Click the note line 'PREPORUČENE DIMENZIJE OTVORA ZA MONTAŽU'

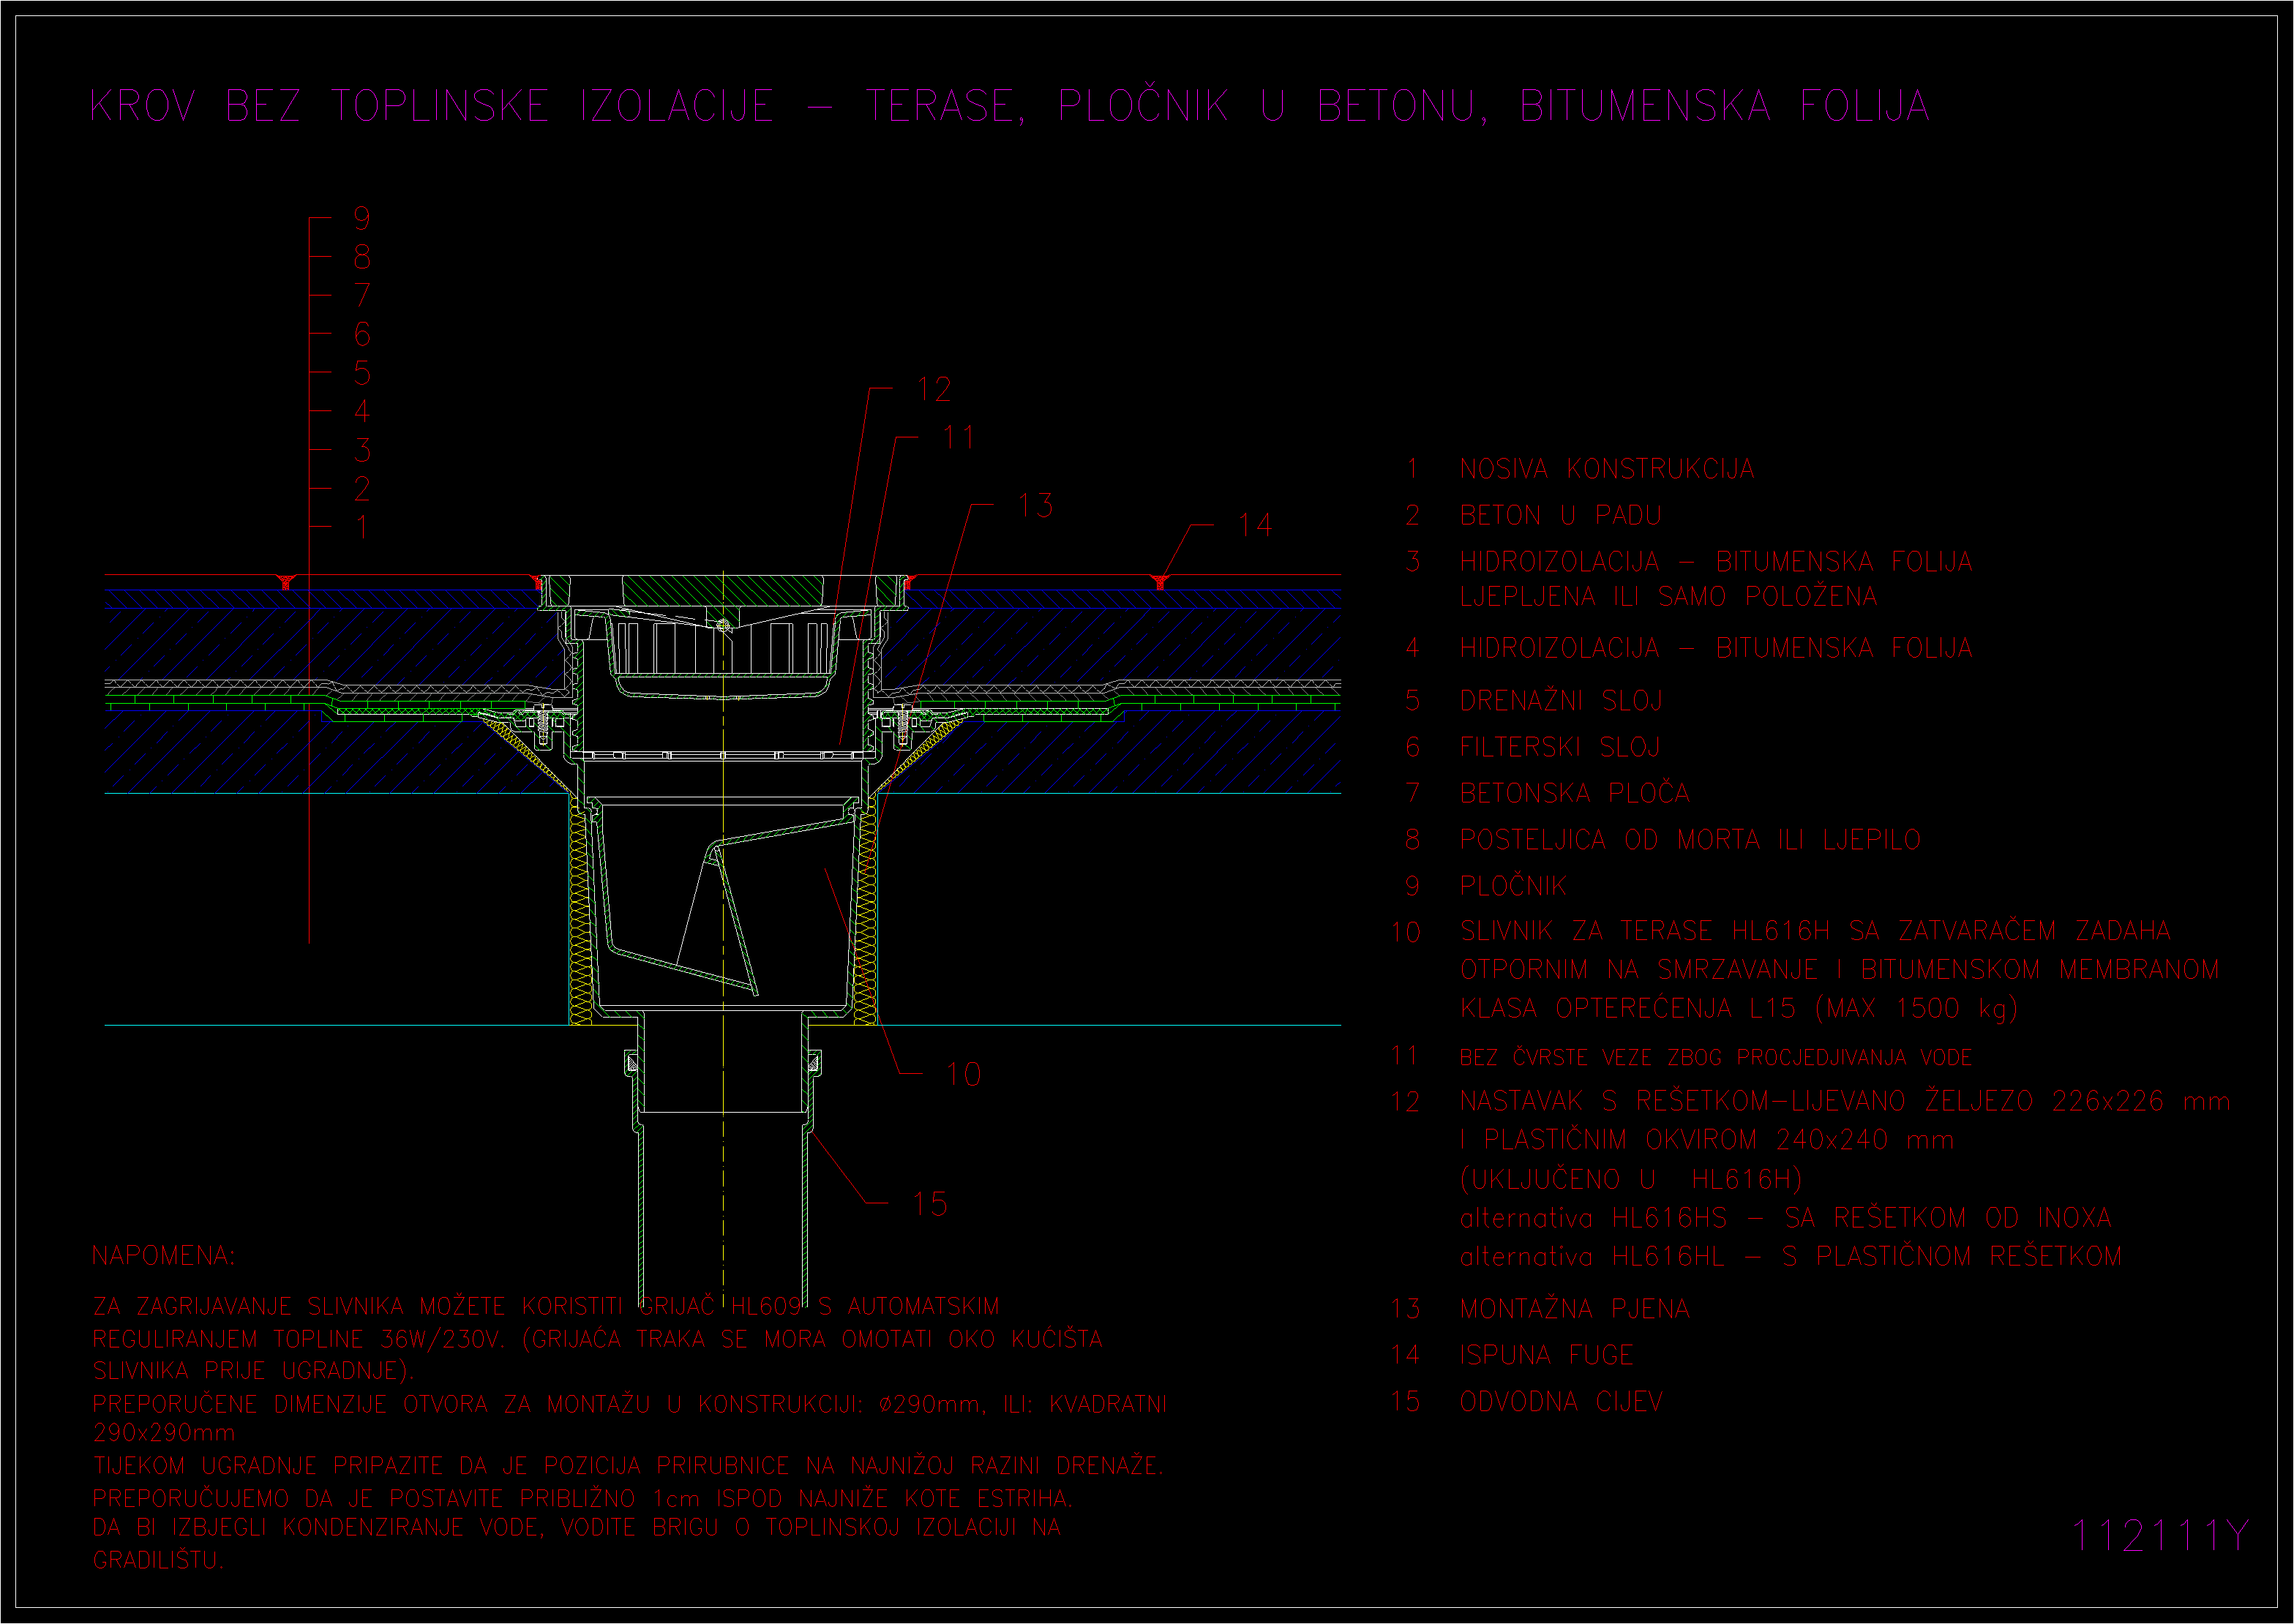coord(630,1405)
